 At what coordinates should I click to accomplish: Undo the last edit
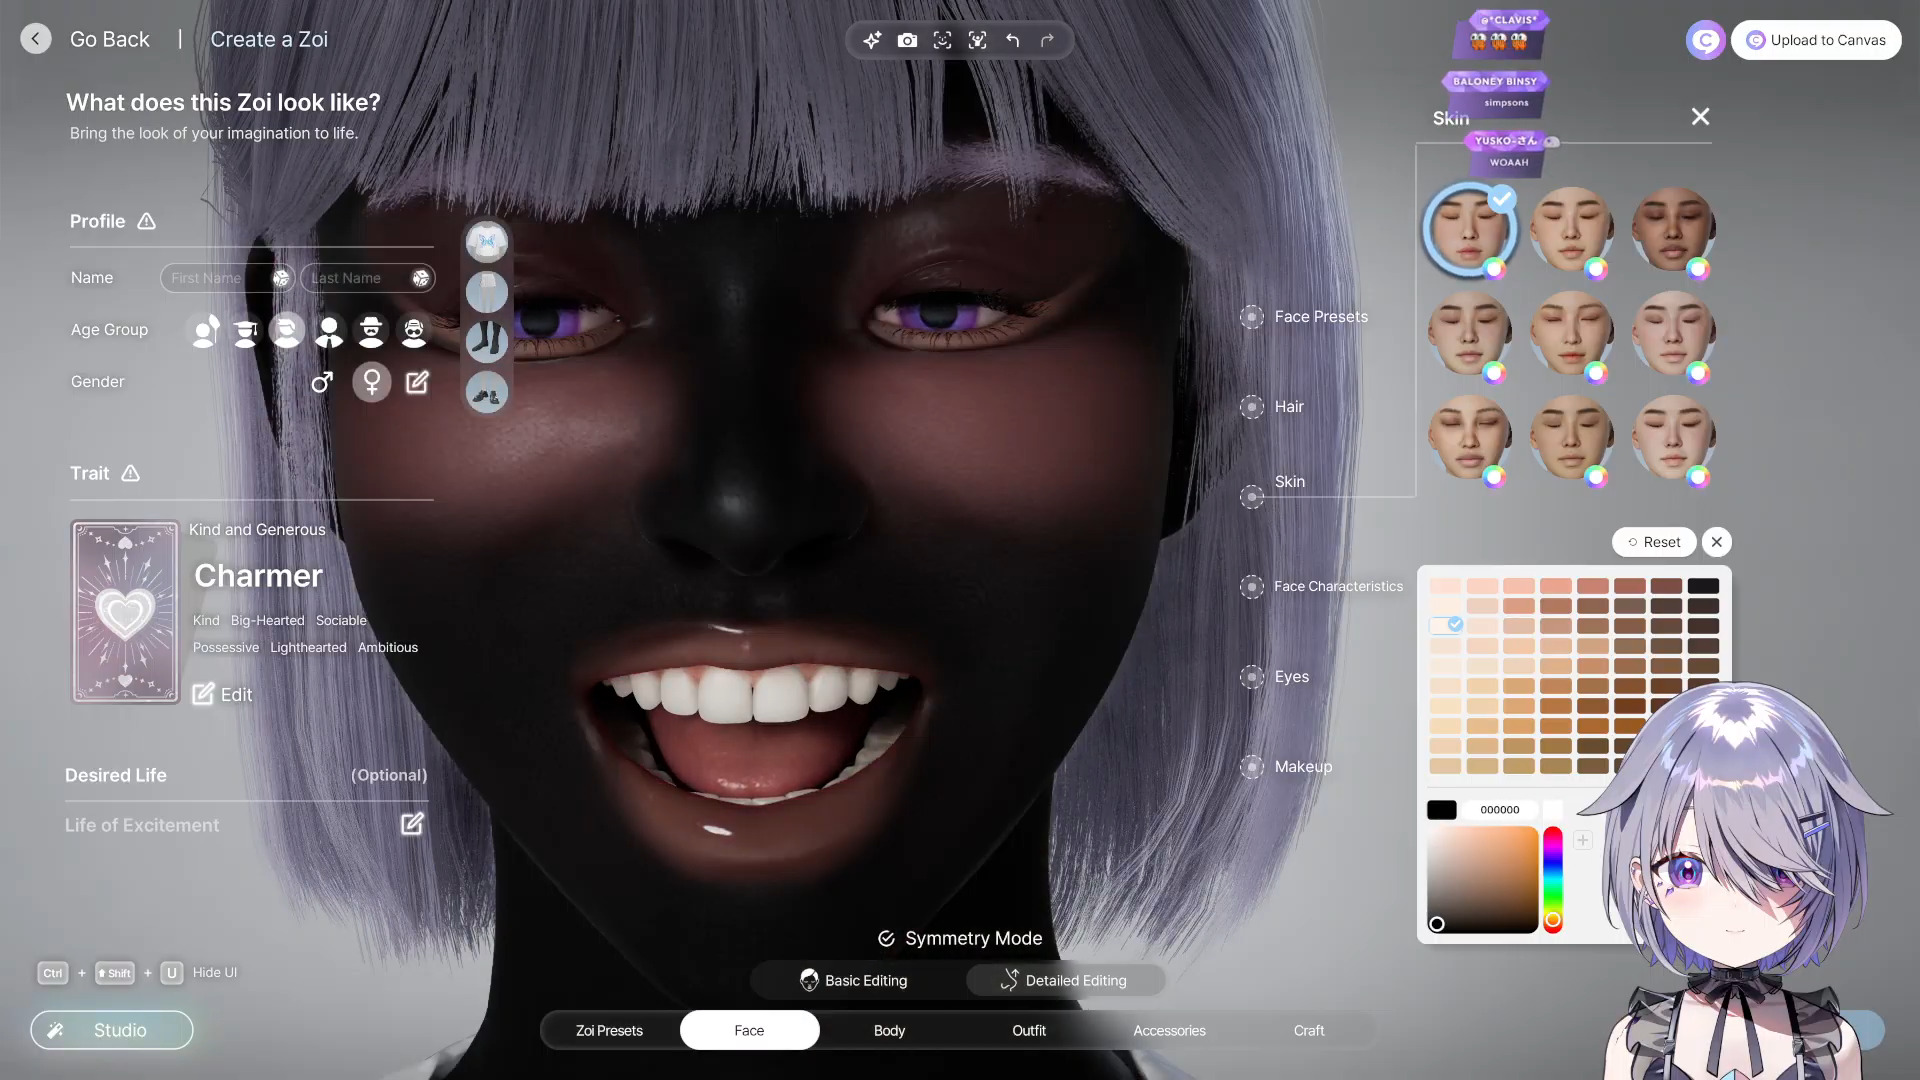pos(1012,40)
